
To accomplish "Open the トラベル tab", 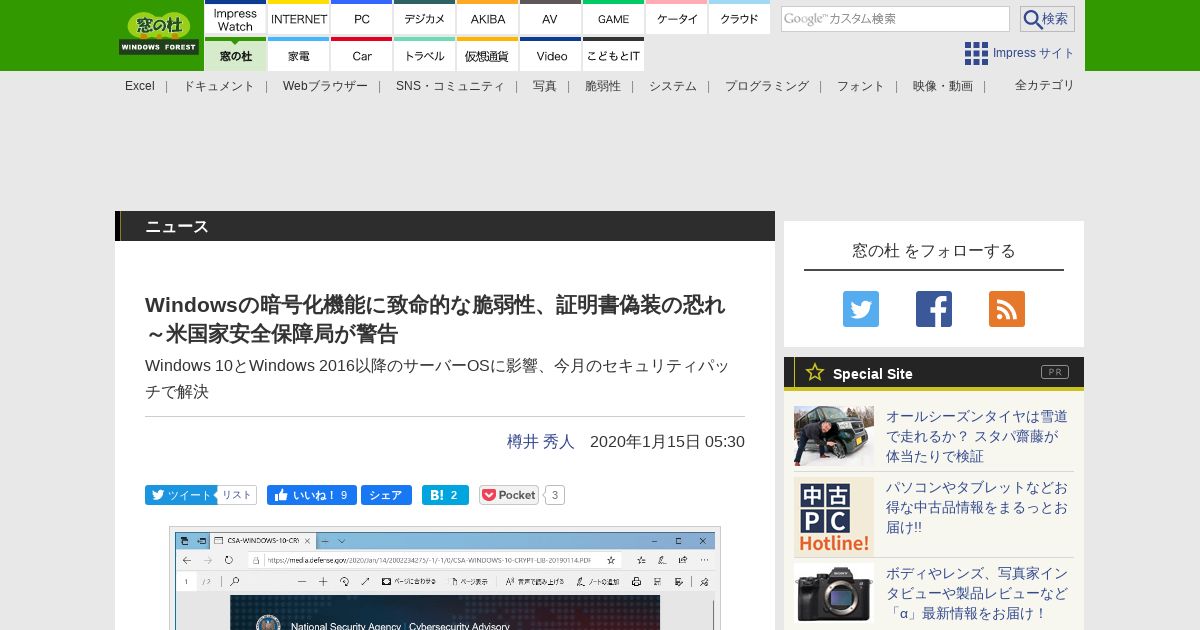I will (425, 55).
